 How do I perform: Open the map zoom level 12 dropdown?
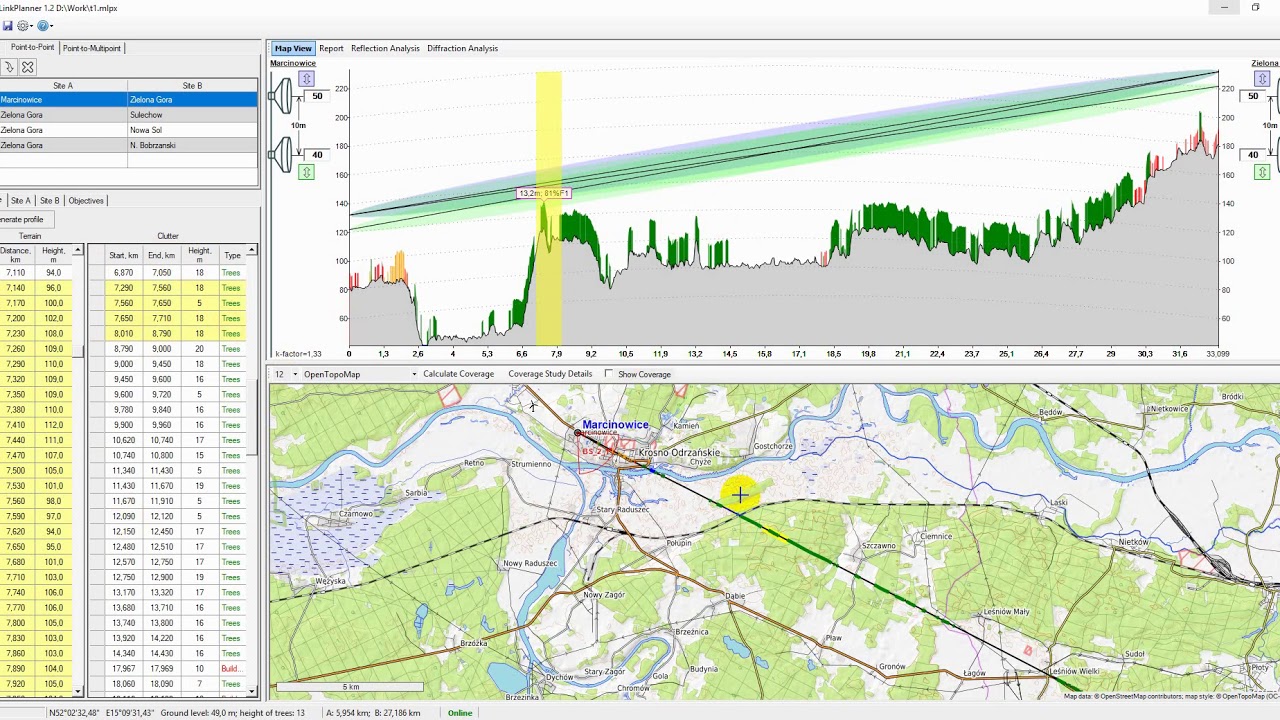tap(287, 373)
